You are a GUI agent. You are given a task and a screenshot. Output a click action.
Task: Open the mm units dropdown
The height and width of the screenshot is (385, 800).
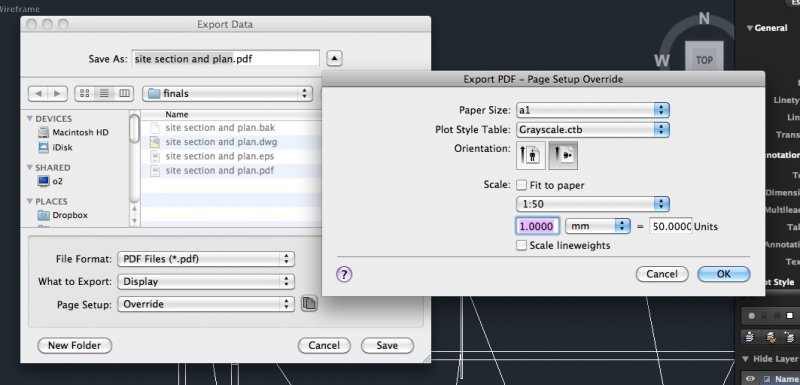pos(598,226)
